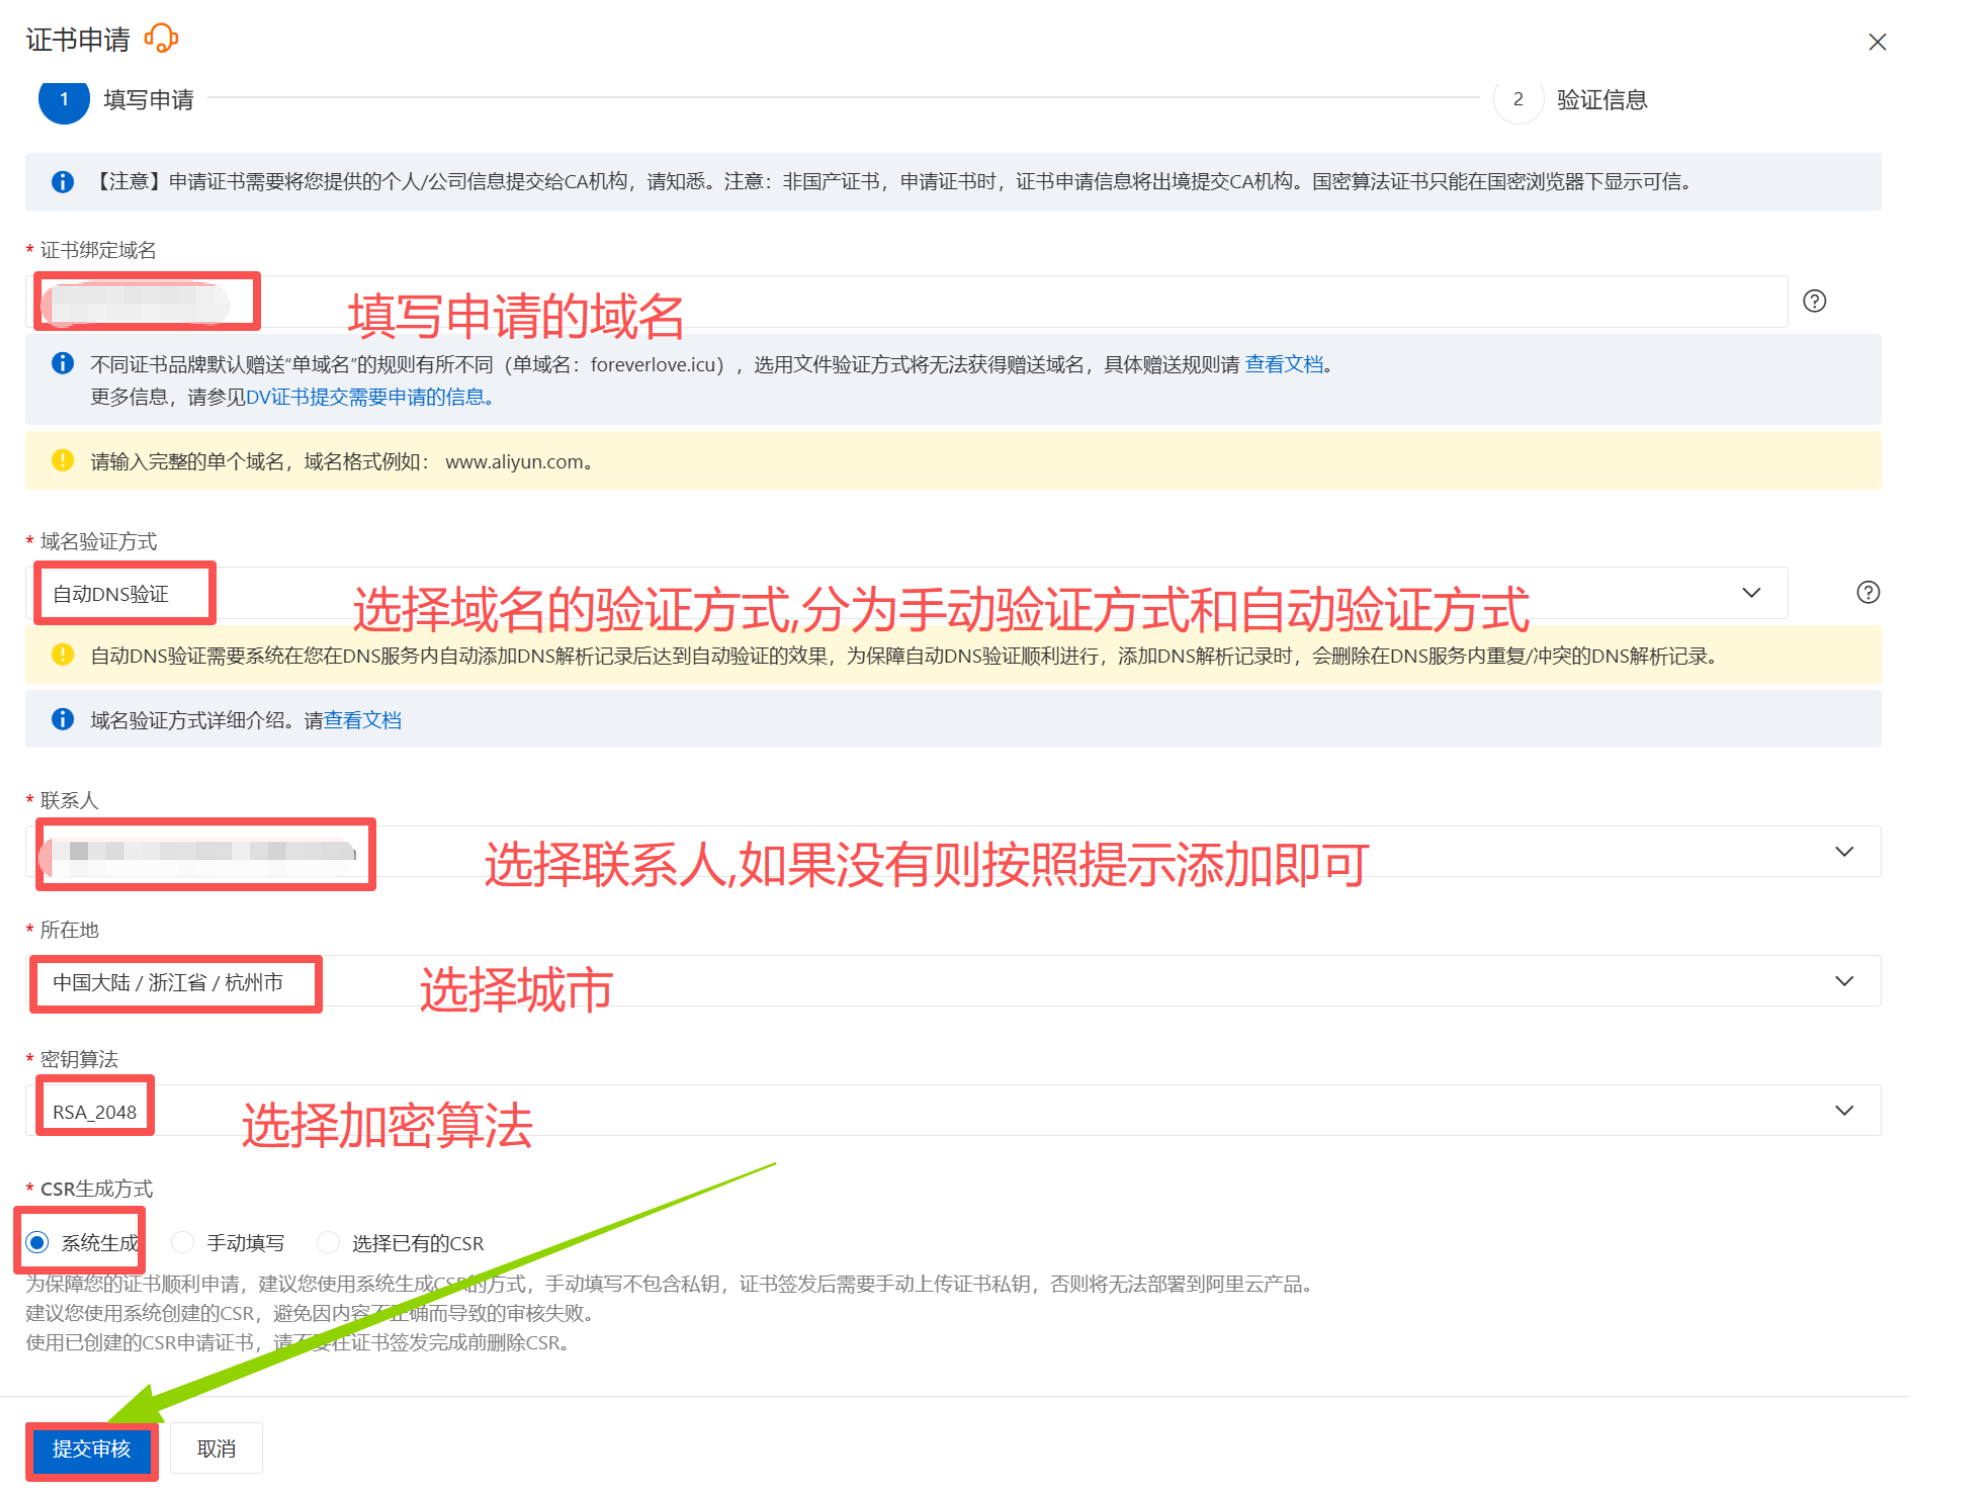Click the yellow warning icon beside www.aliyun.com example
Screen dimensions: 1962x1500
(62, 461)
